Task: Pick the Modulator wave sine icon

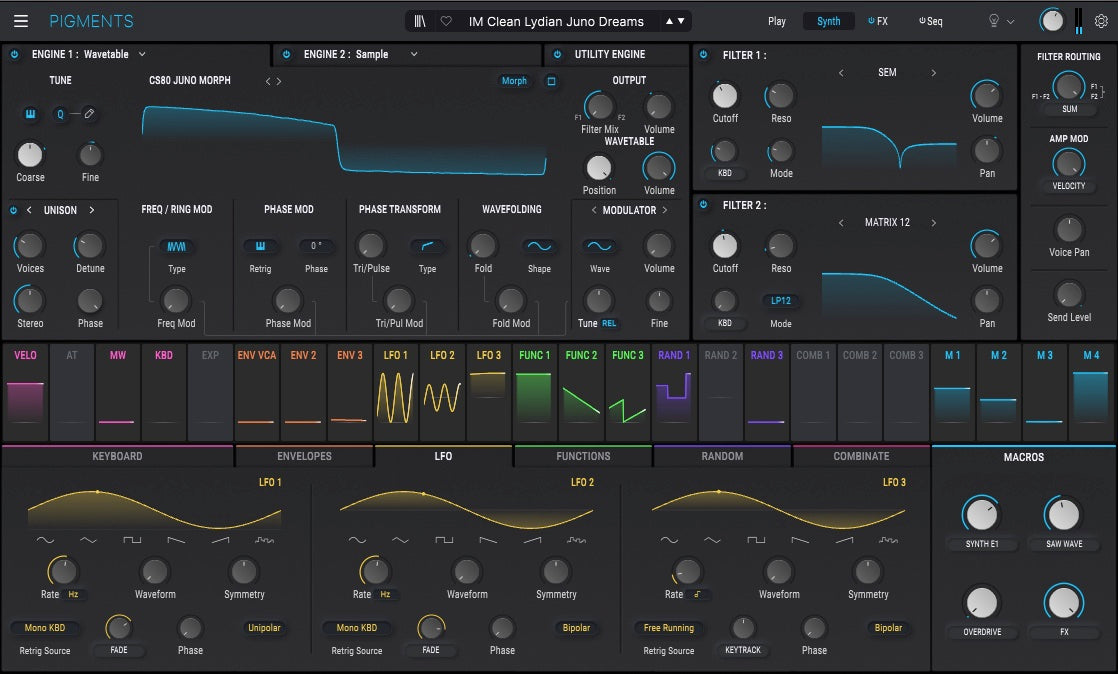Action: 600,246
